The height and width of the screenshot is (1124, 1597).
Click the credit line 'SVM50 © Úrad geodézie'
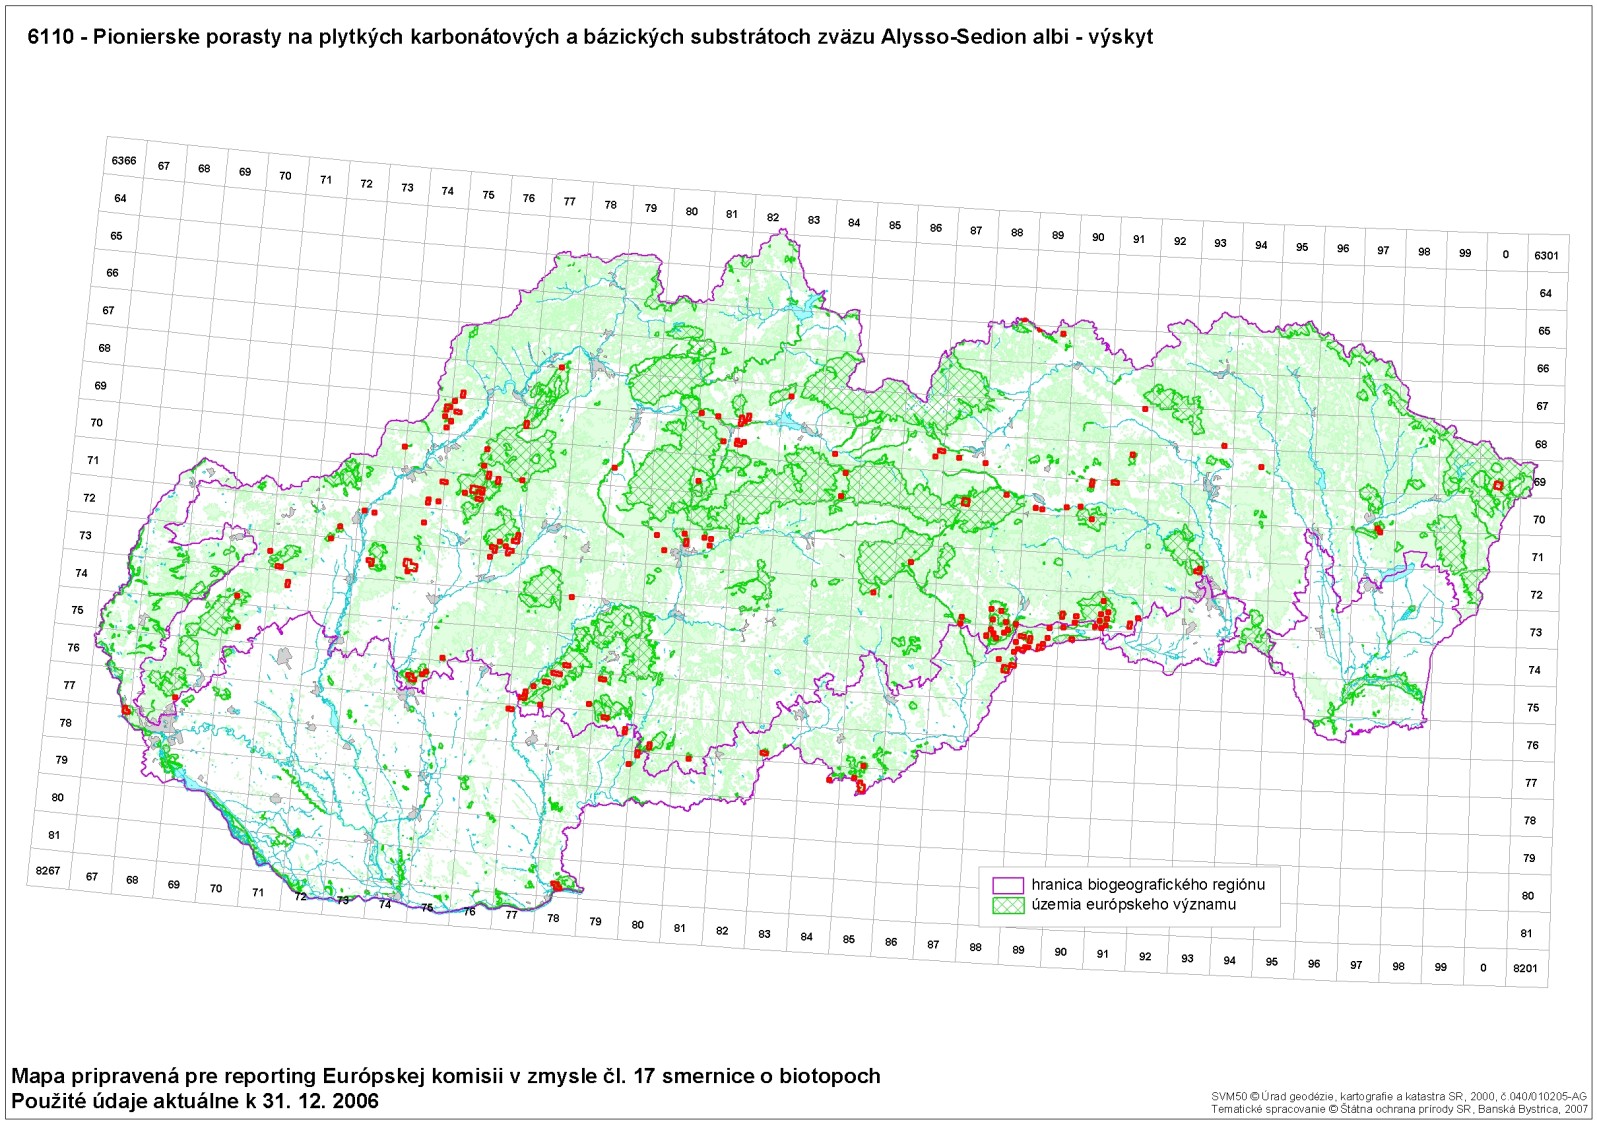[1399, 1097]
